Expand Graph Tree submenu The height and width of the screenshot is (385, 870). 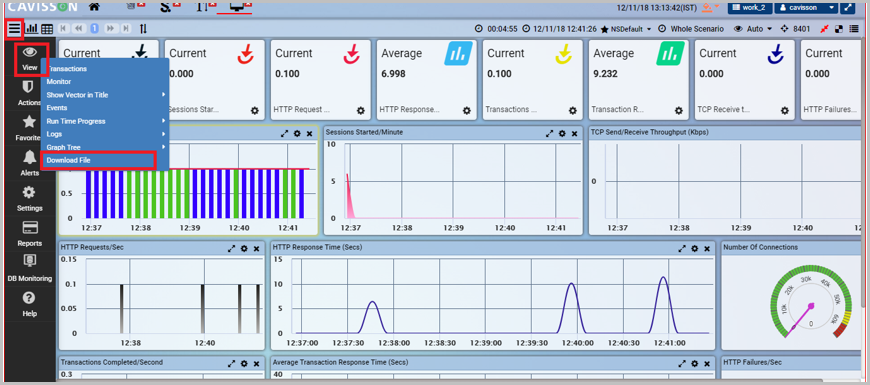click(x=104, y=147)
